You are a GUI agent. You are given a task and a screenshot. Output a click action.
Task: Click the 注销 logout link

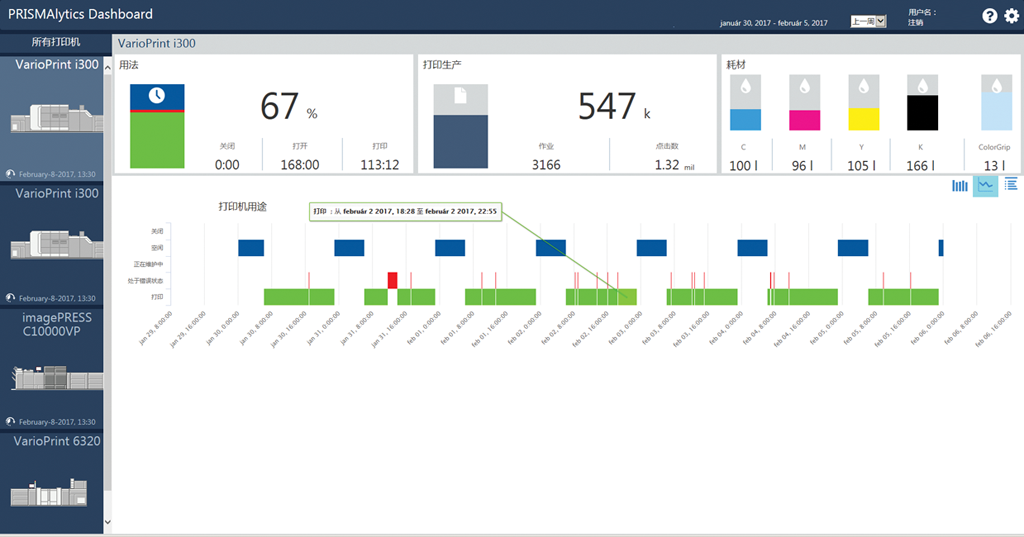pos(915,22)
